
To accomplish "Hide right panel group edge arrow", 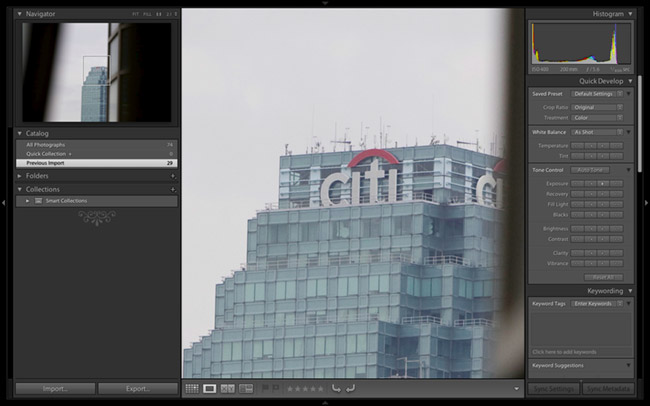I will (x=646, y=203).
